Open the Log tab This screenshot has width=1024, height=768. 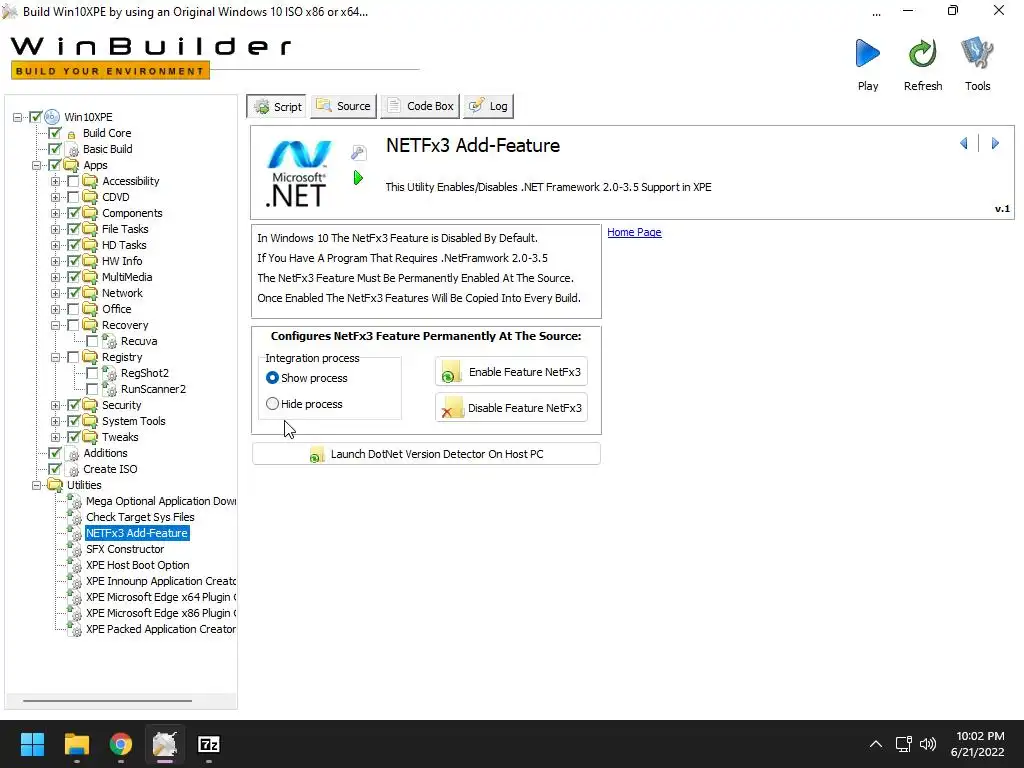click(x=488, y=106)
